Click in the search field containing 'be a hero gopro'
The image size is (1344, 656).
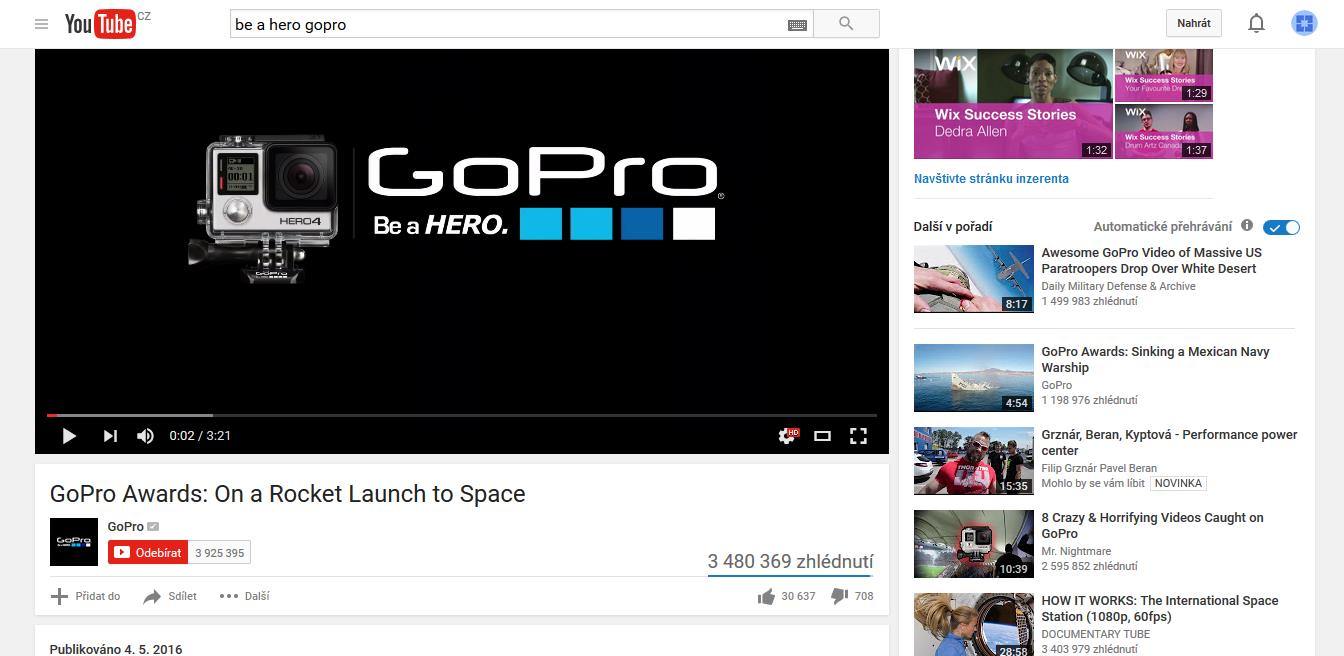(508, 24)
